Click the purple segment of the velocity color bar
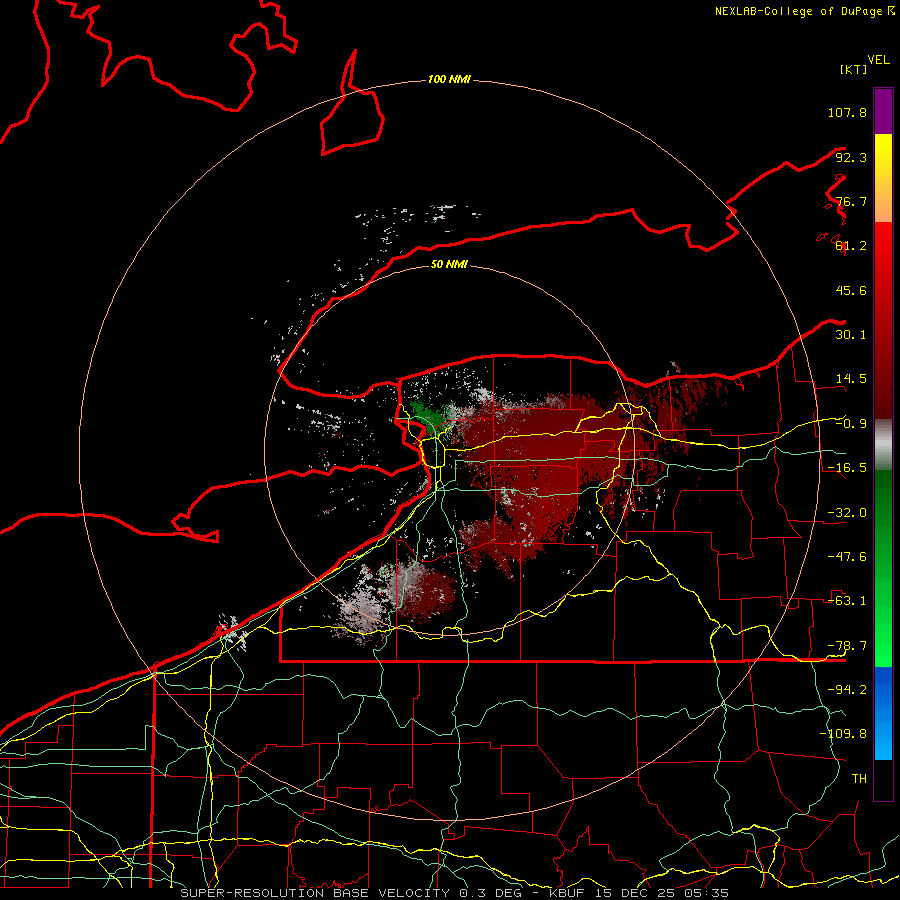Image resolution: width=900 pixels, height=900 pixels. click(x=883, y=111)
